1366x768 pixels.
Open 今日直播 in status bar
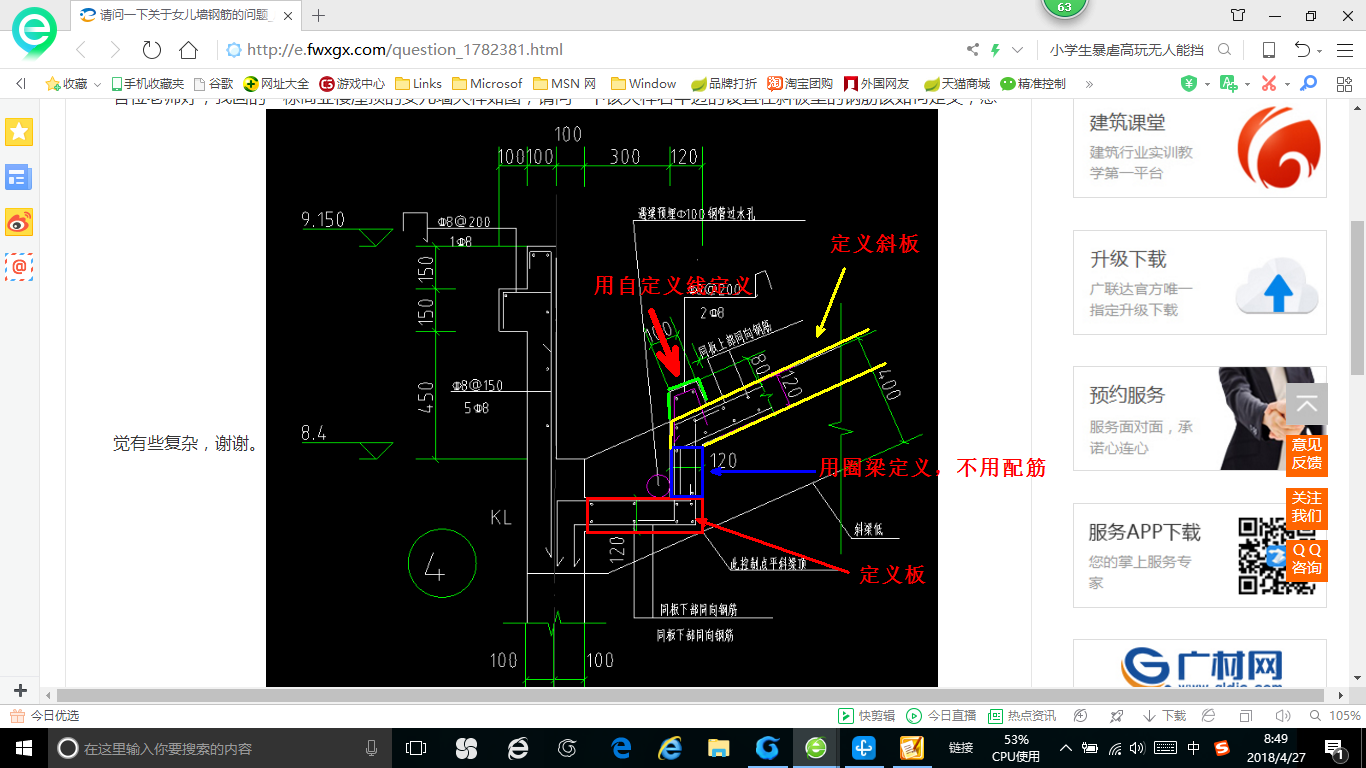pyautogui.click(x=942, y=716)
